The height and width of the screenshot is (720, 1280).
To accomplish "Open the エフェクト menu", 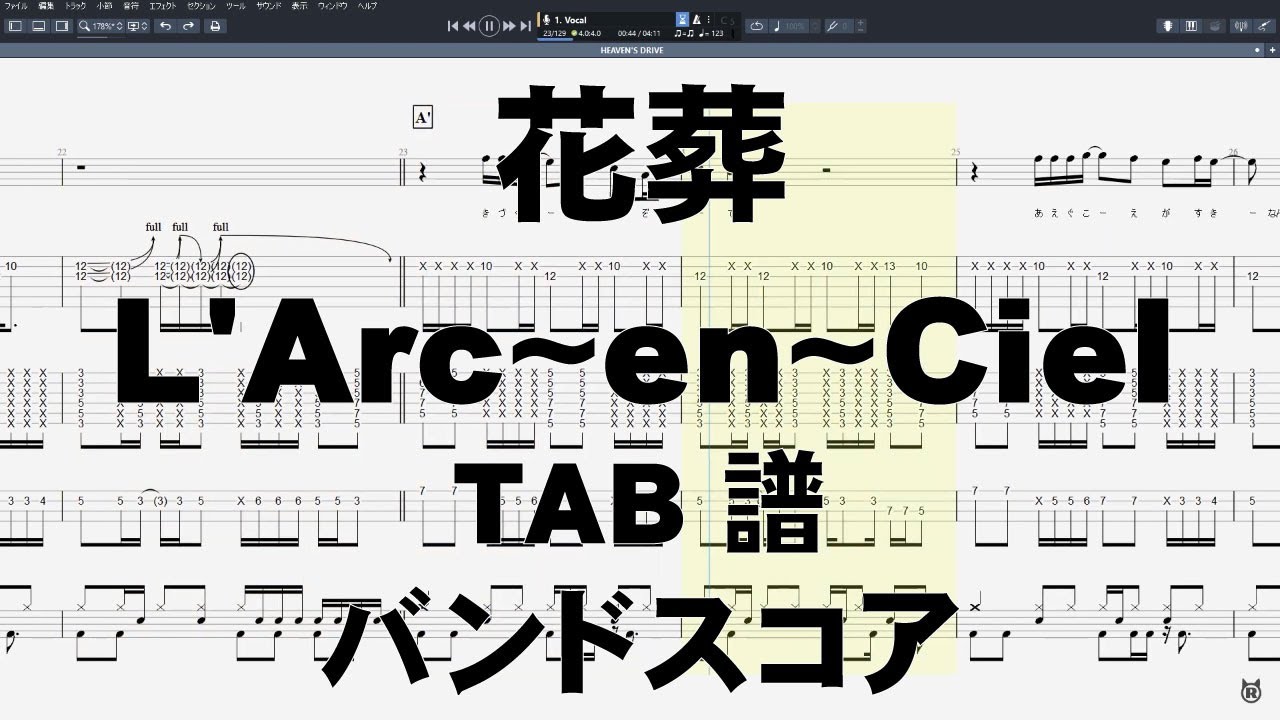I will [x=163, y=6].
